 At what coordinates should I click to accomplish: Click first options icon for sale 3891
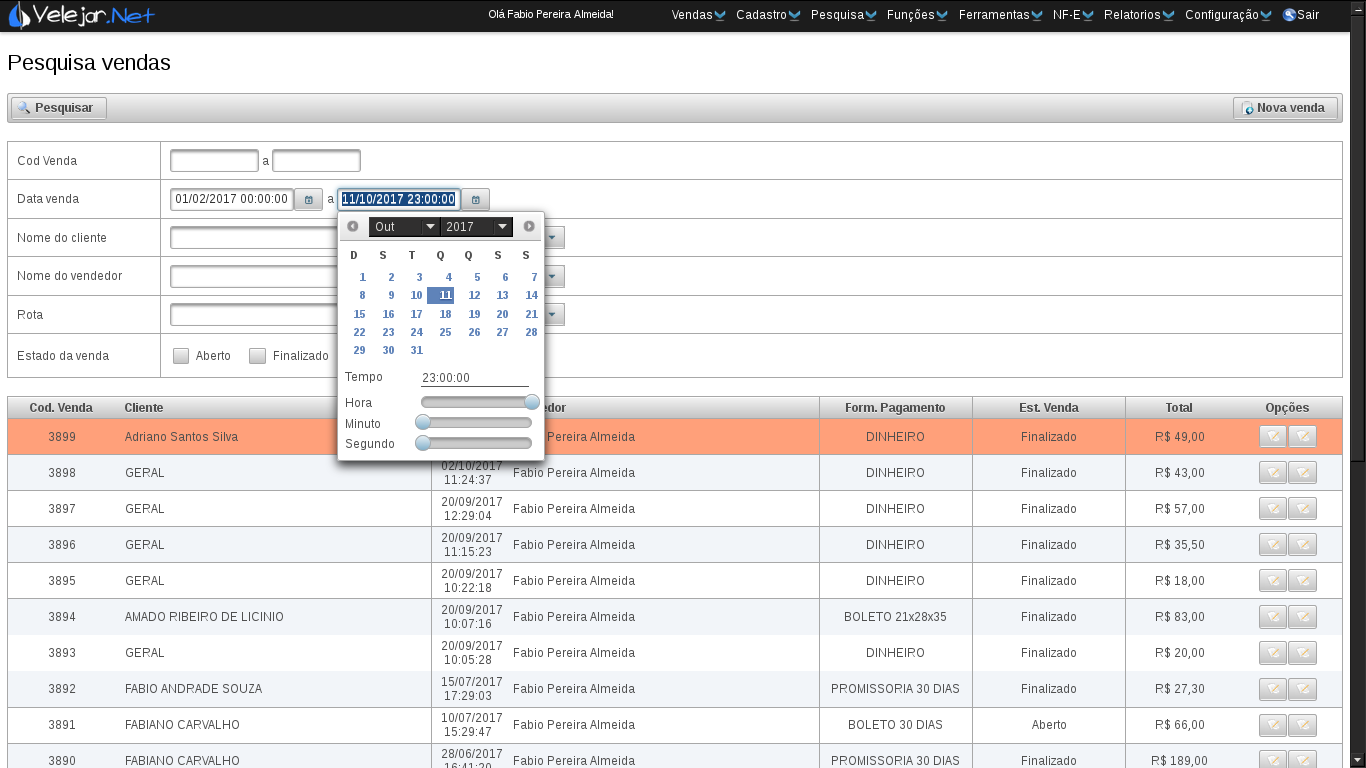[1273, 725]
